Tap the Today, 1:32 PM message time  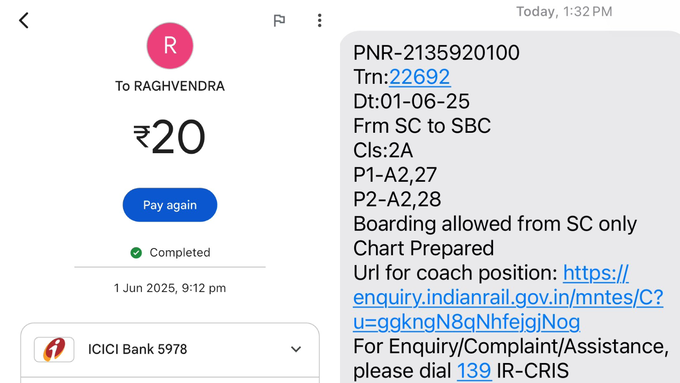tap(564, 11)
